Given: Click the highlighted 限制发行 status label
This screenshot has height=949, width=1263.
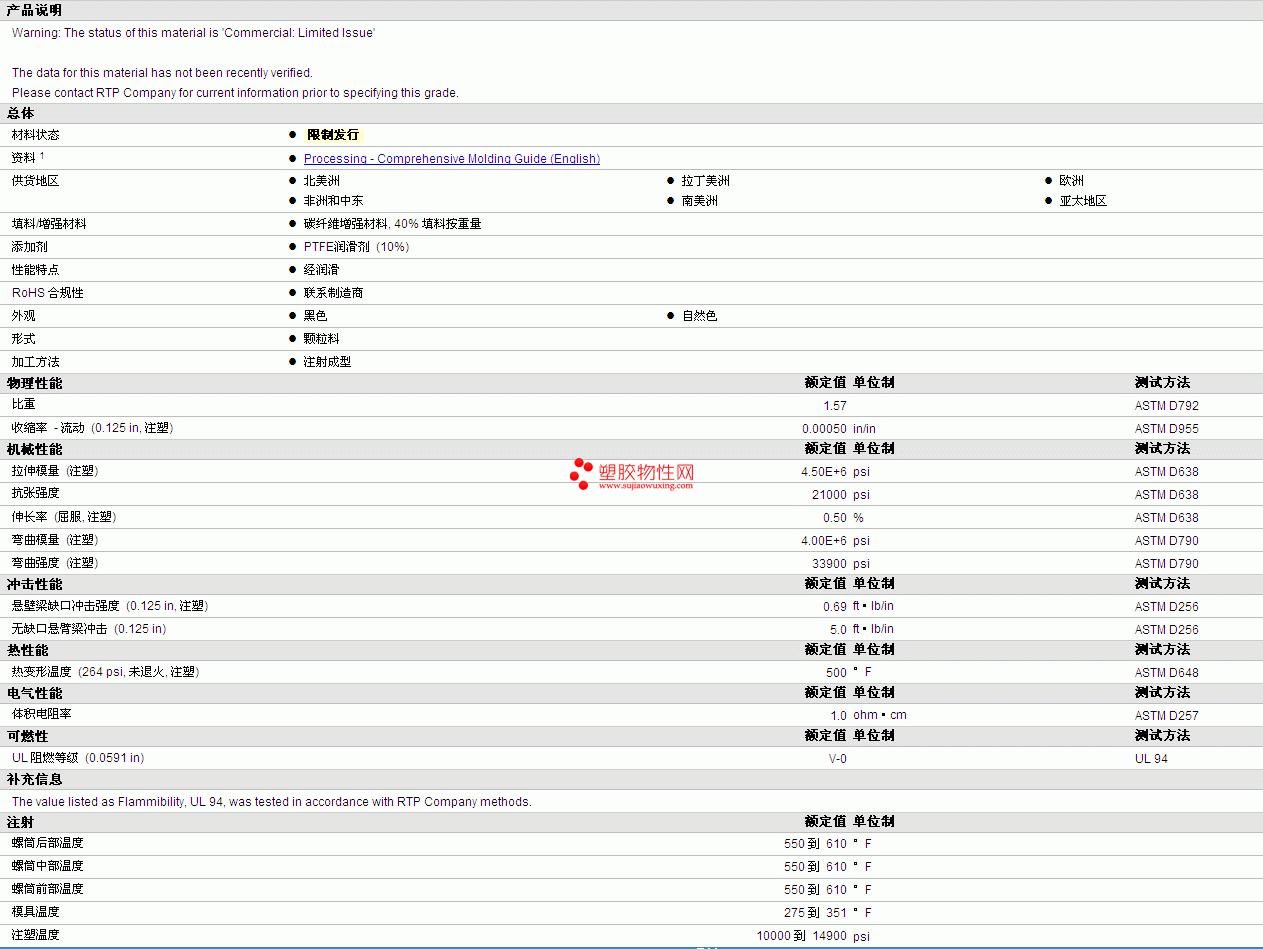Looking at the screenshot, I should (332, 135).
